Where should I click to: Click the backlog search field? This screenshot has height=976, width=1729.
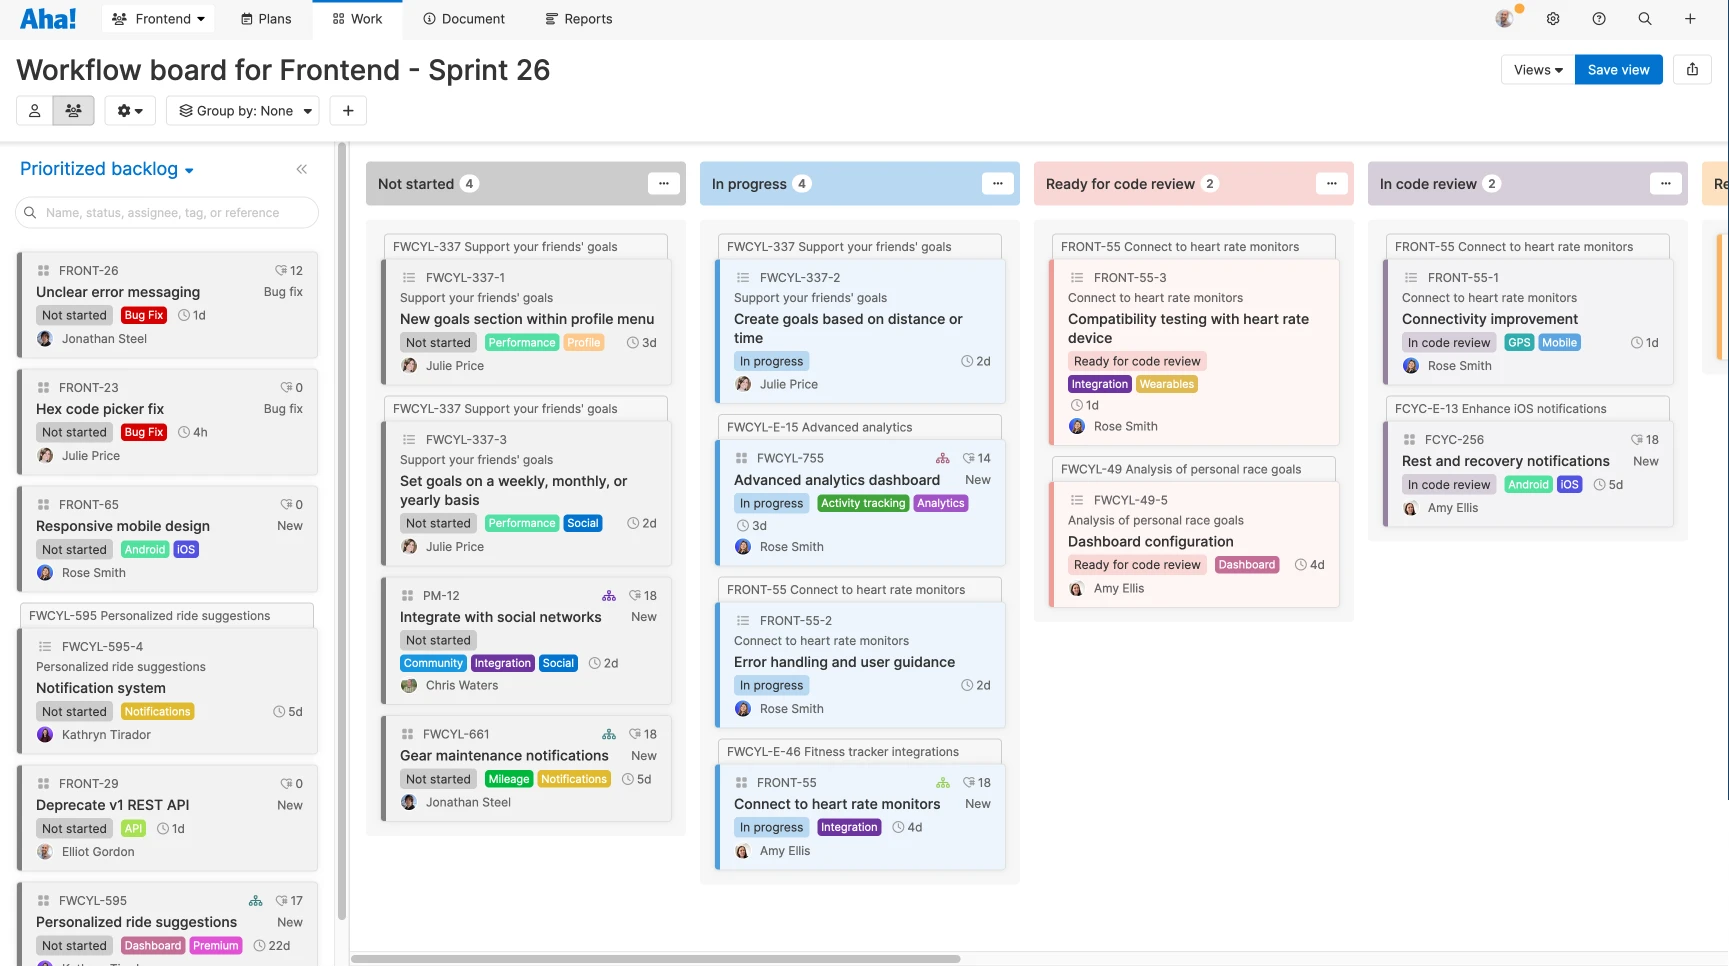click(x=166, y=212)
